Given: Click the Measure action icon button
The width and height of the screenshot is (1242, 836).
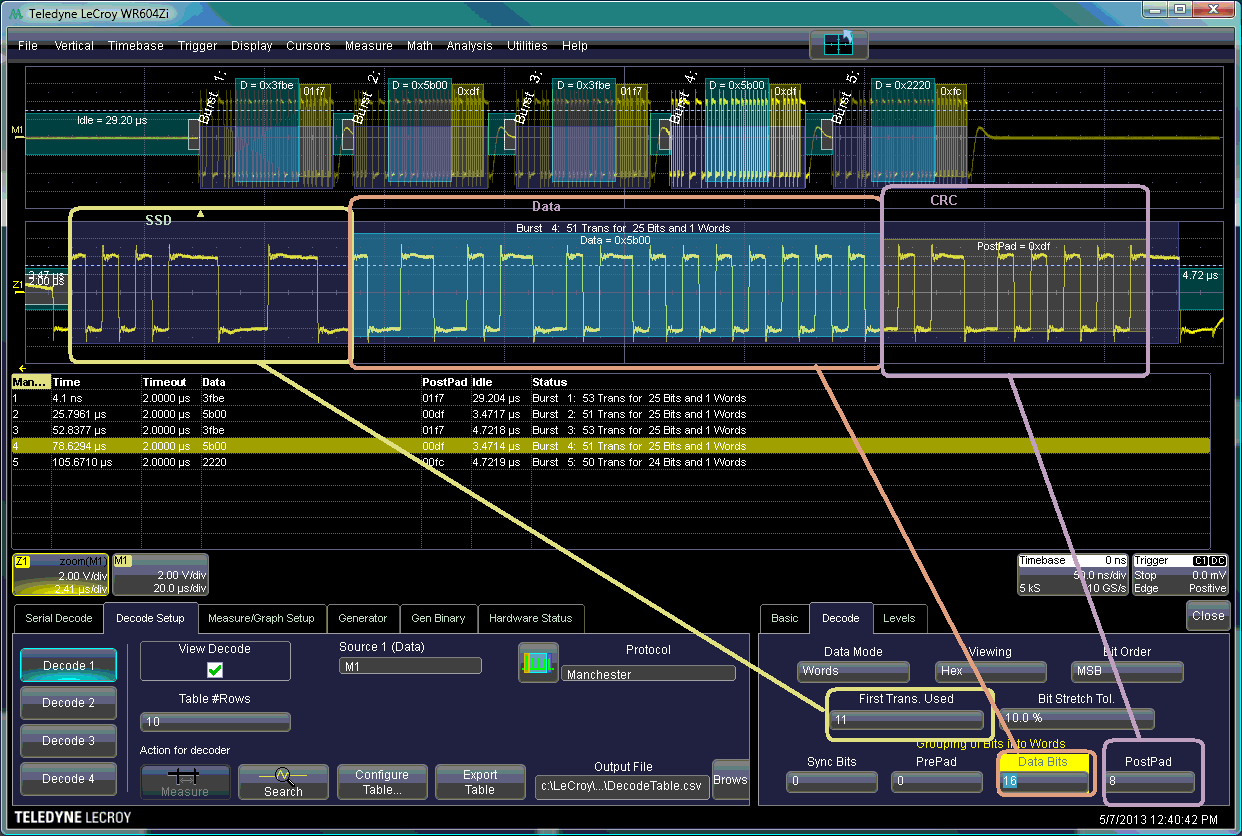Looking at the screenshot, I should click(185, 781).
